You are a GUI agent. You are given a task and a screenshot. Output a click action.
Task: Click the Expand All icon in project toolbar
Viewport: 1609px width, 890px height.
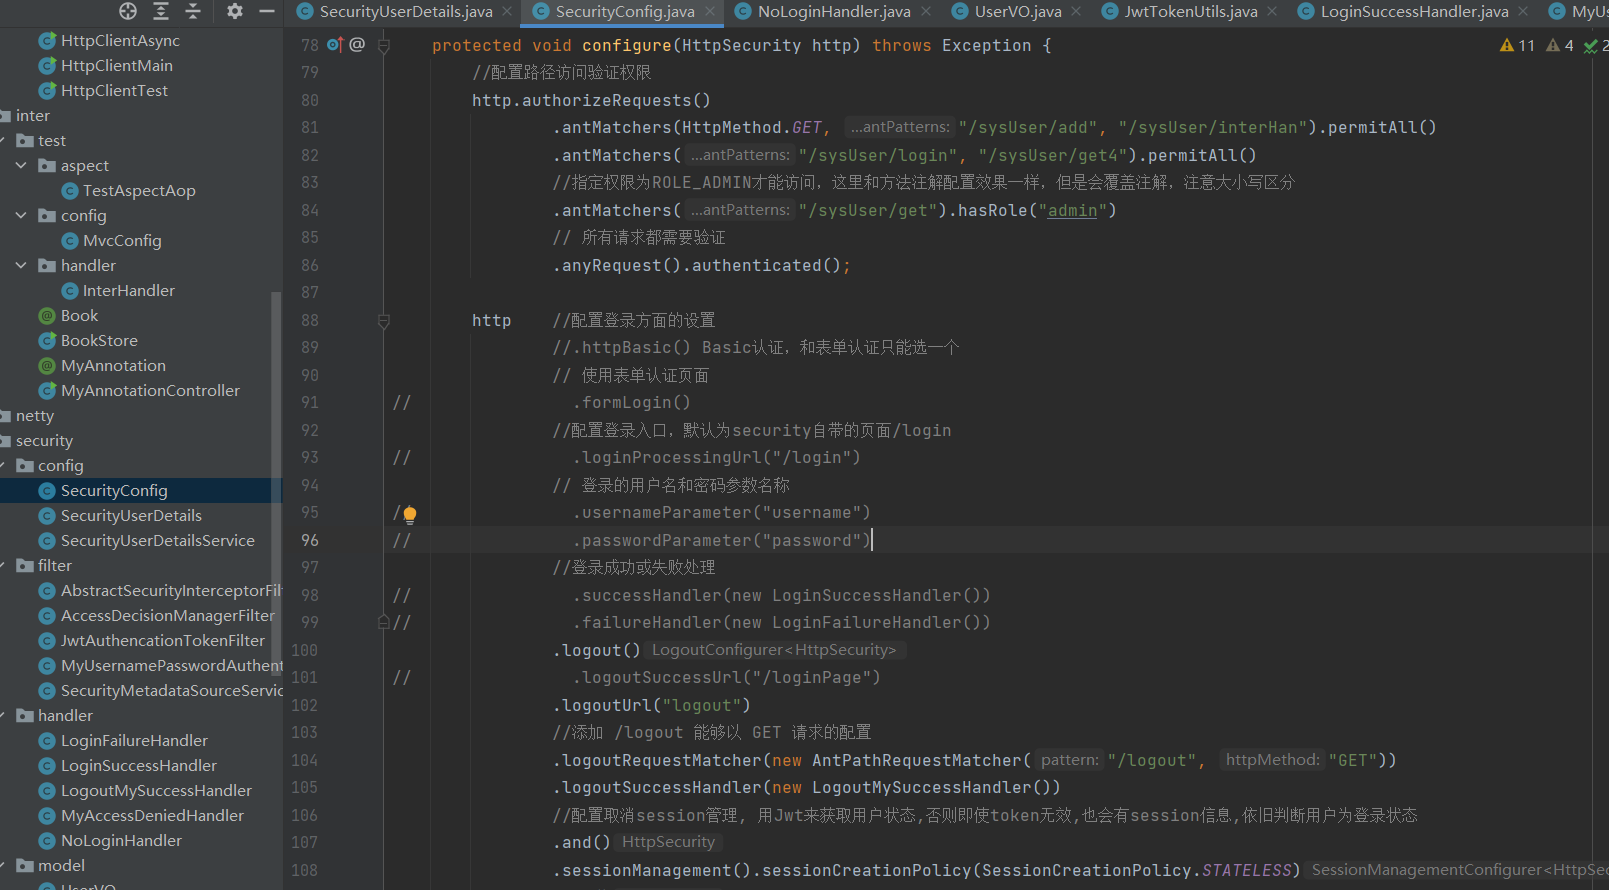(161, 11)
